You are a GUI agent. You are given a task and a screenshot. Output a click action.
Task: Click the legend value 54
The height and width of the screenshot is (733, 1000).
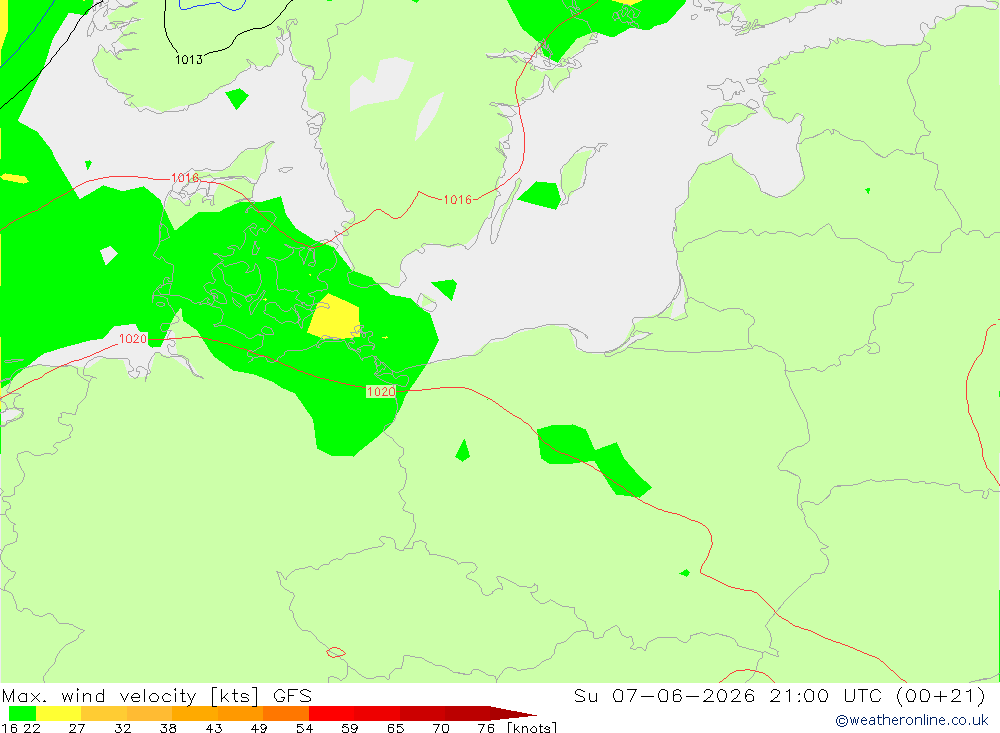[304, 728]
